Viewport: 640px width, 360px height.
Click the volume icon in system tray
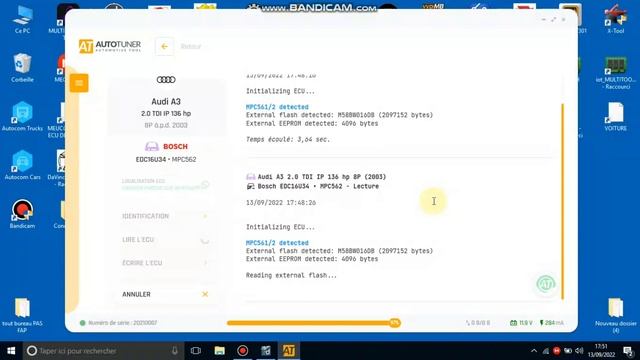pos(579,351)
